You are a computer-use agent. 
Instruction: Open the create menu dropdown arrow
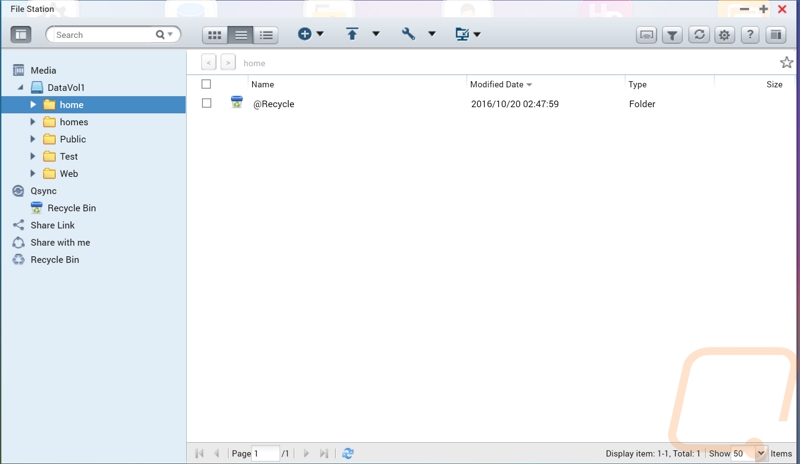[x=320, y=34]
